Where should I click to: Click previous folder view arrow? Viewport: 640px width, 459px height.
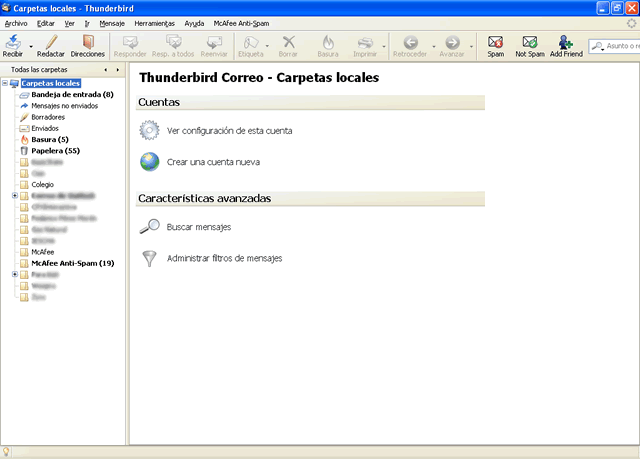click(106, 70)
